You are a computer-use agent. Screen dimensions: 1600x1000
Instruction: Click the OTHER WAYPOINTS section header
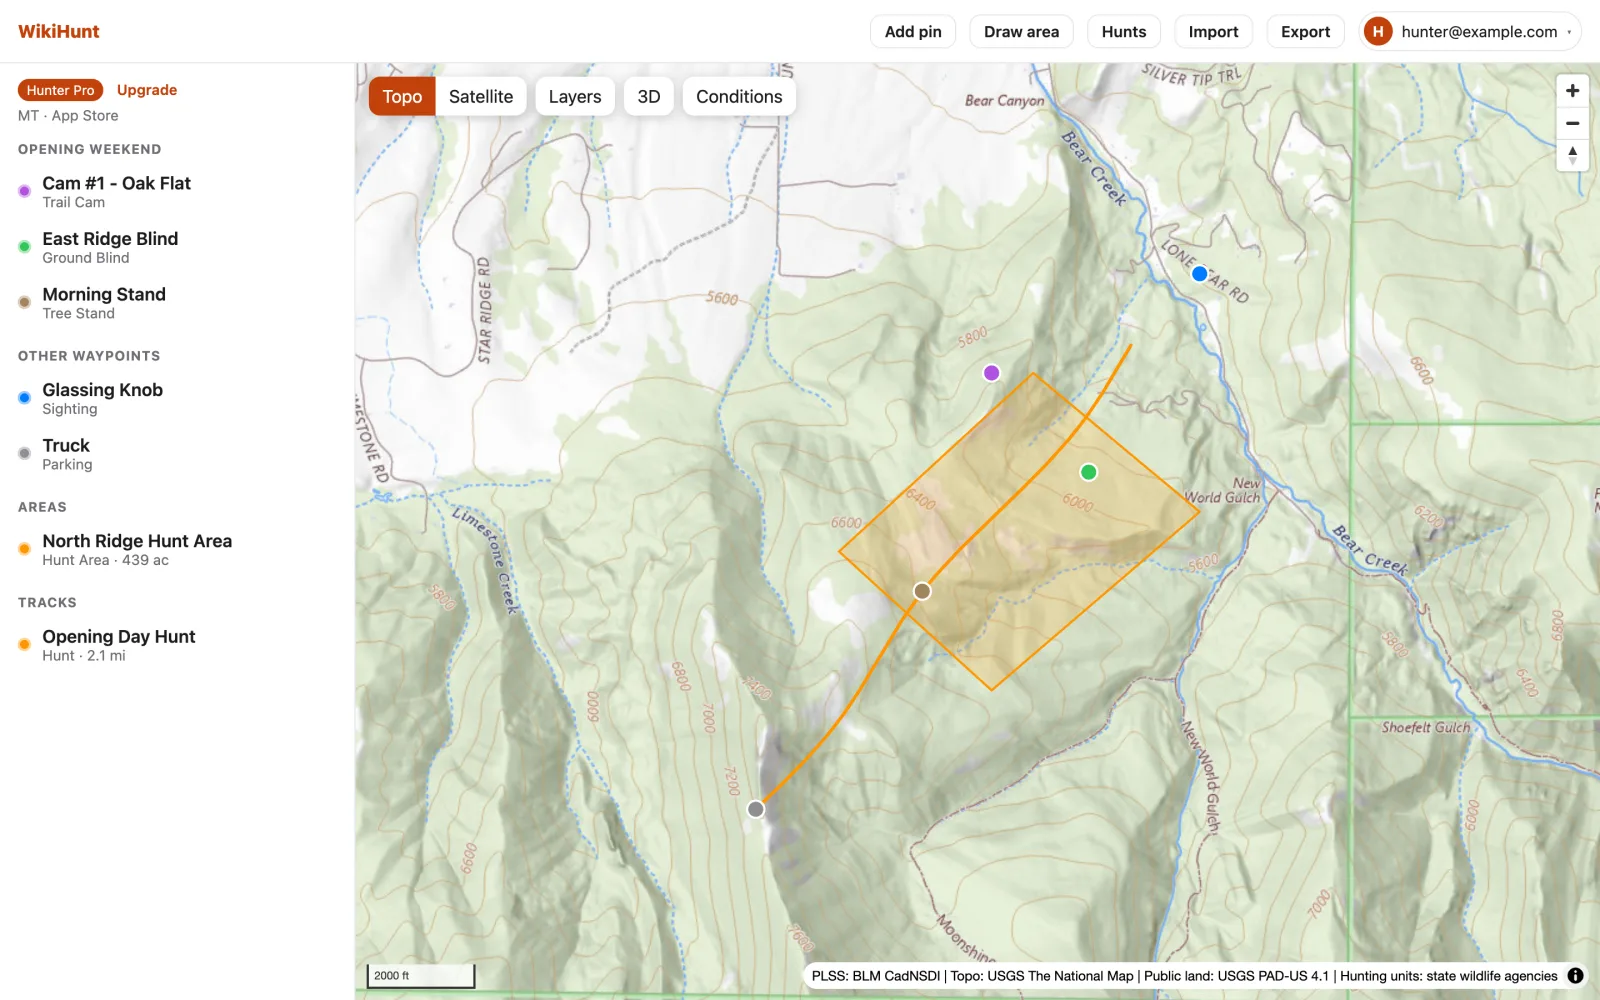[x=89, y=356]
